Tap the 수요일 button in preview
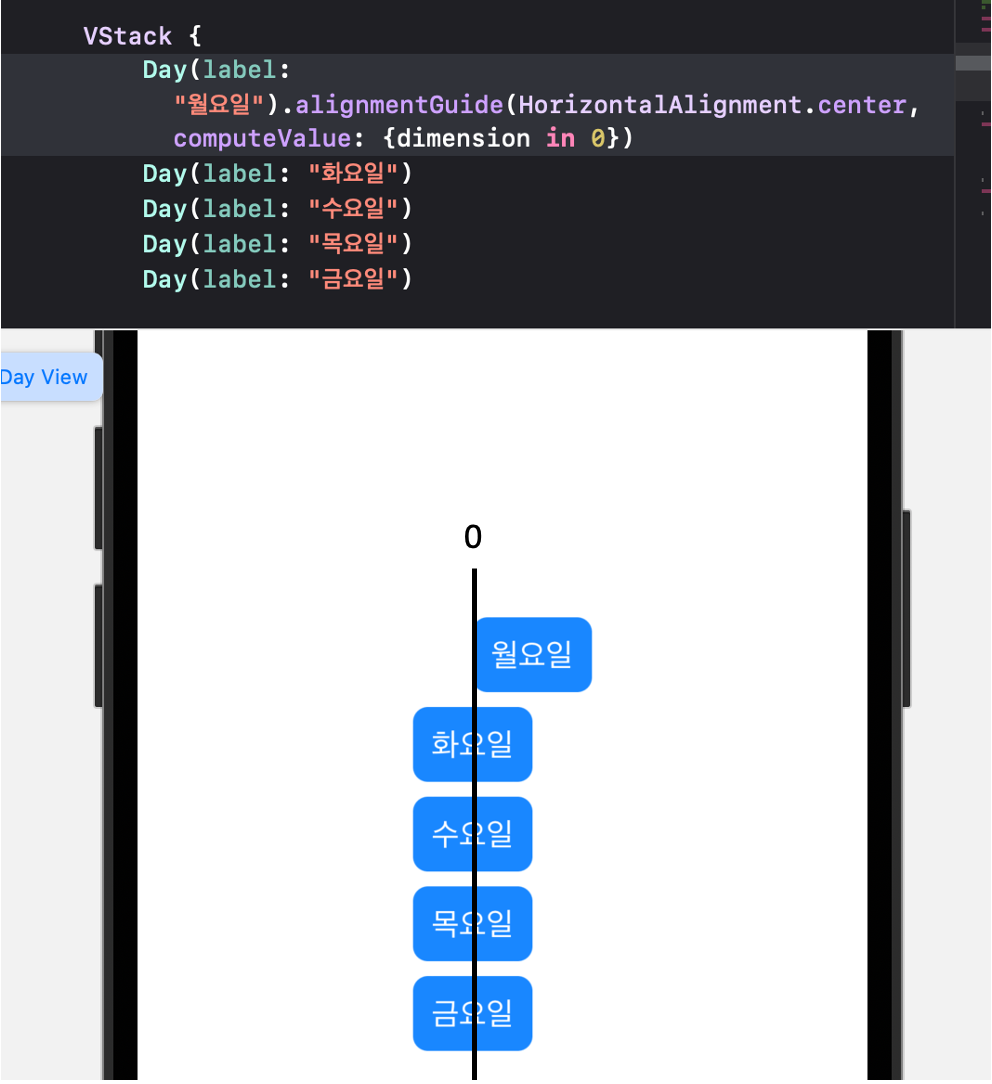Screen dimensions: 992x1084 pyautogui.click(x=472, y=834)
